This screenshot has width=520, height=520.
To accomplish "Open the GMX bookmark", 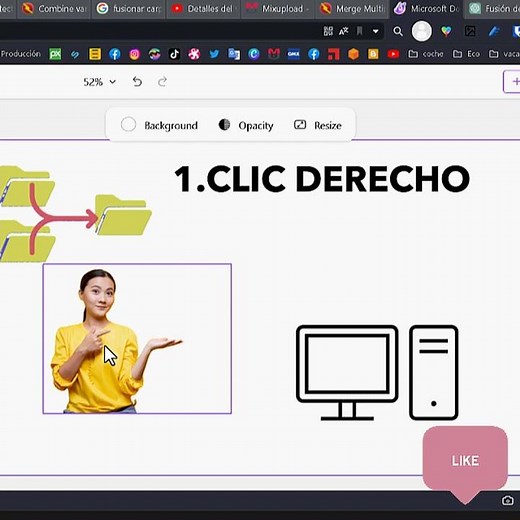I will click(x=294, y=54).
